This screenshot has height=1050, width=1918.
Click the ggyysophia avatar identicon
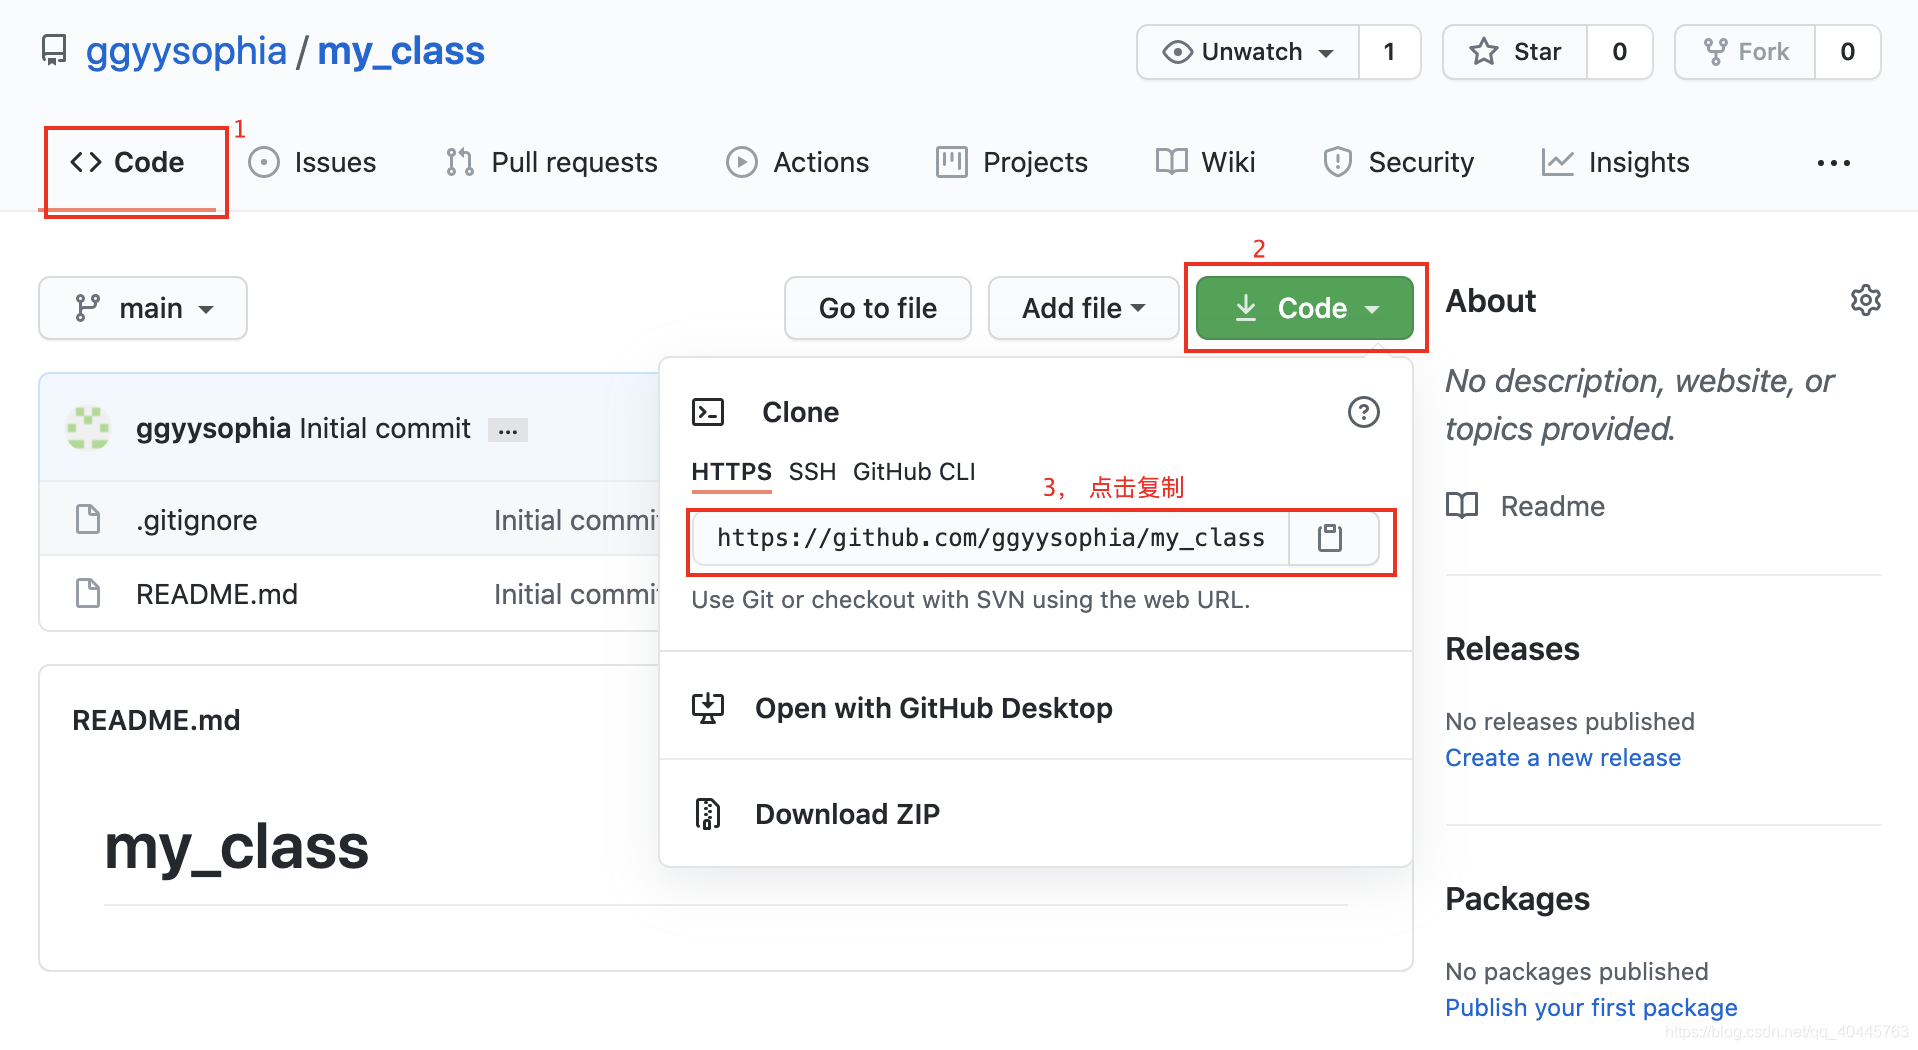click(88, 428)
